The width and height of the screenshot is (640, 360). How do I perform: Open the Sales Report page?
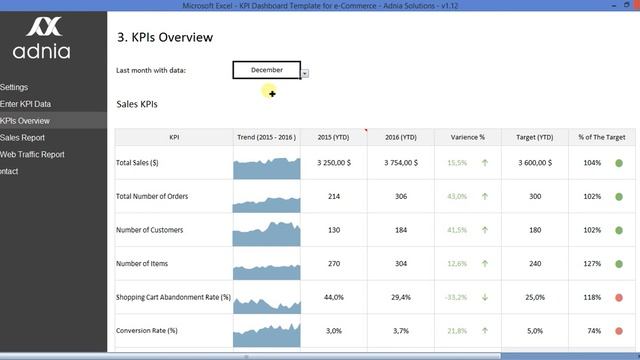click(x=22, y=138)
